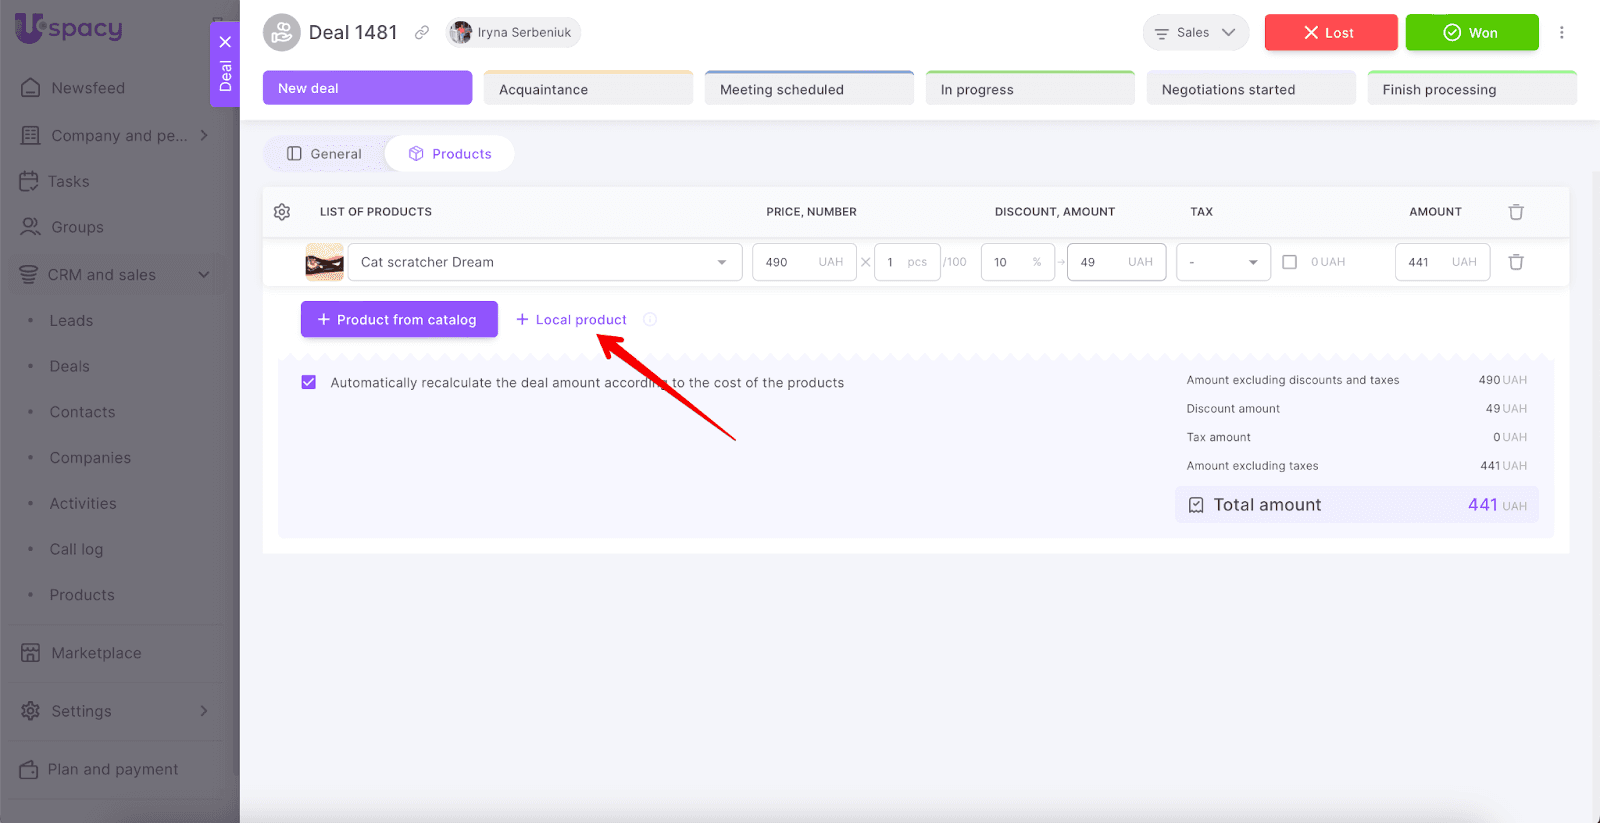Select the Negotiations started stage
The height and width of the screenshot is (823, 1600).
pos(1250,89)
